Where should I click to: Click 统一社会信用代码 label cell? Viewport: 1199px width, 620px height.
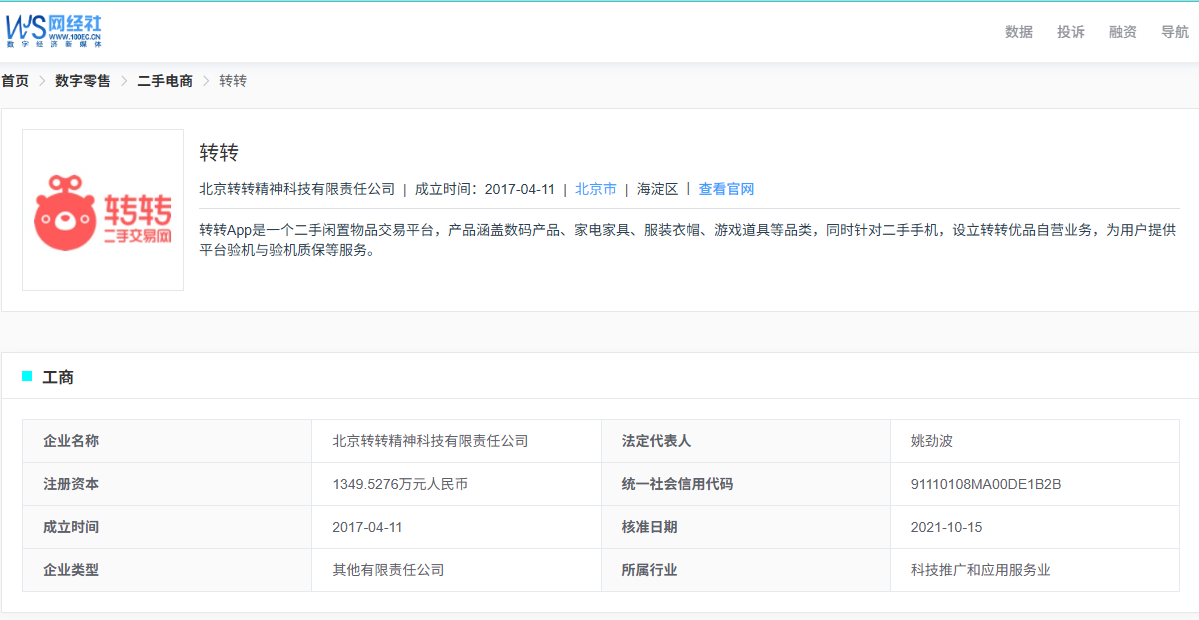point(746,484)
